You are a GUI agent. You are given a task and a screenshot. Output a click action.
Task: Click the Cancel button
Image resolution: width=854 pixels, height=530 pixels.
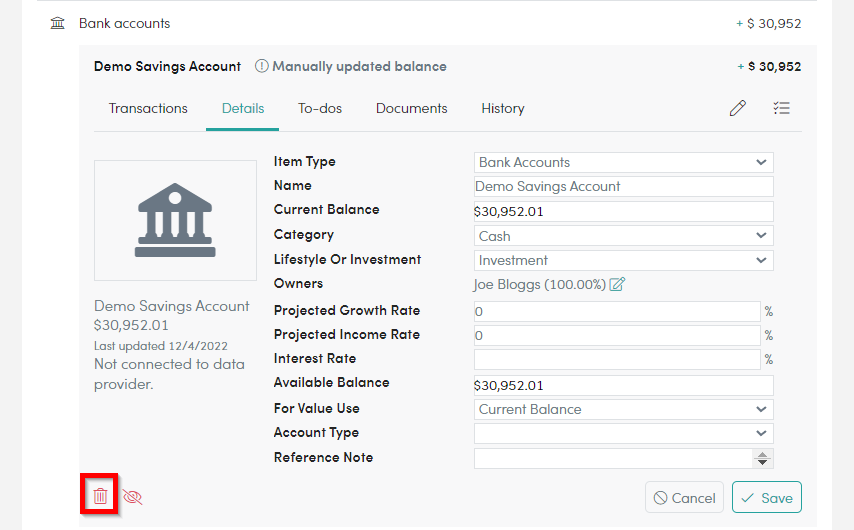pos(685,497)
